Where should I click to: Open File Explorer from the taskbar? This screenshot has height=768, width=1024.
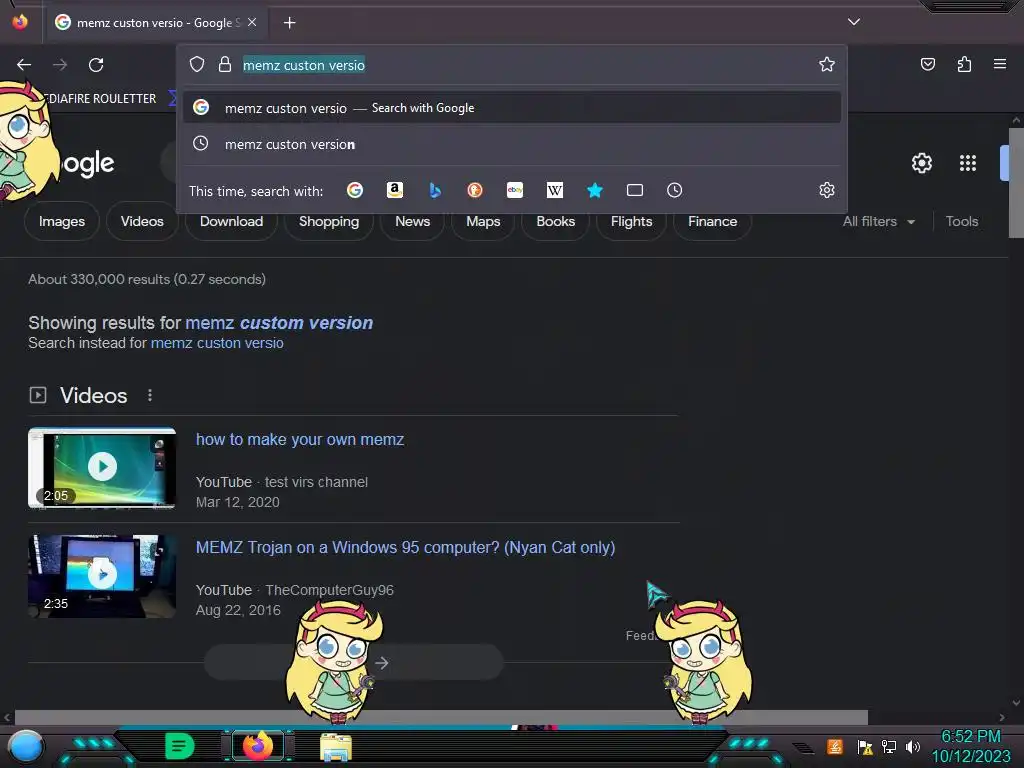tap(336, 747)
